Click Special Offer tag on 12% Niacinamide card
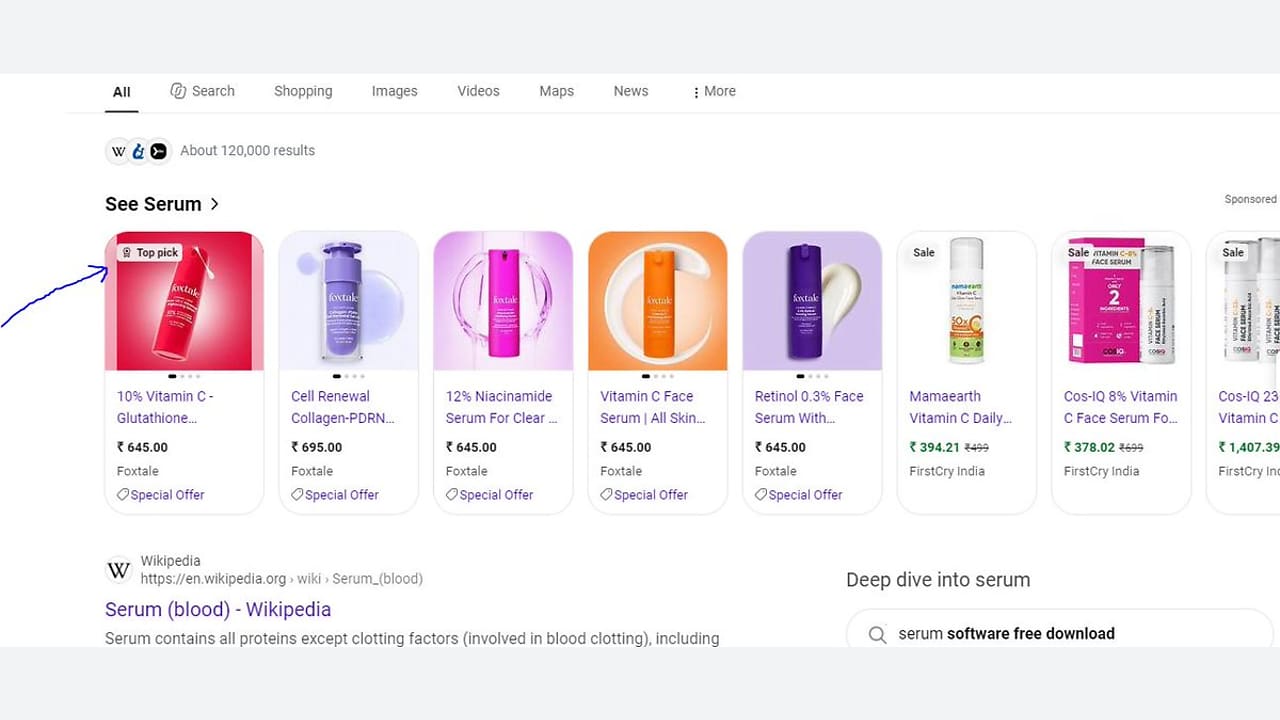Viewport: 1280px width, 720px height. [x=490, y=495]
